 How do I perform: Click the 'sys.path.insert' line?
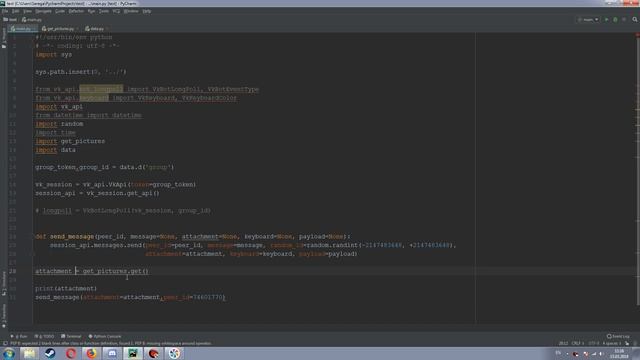coord(81,72)
